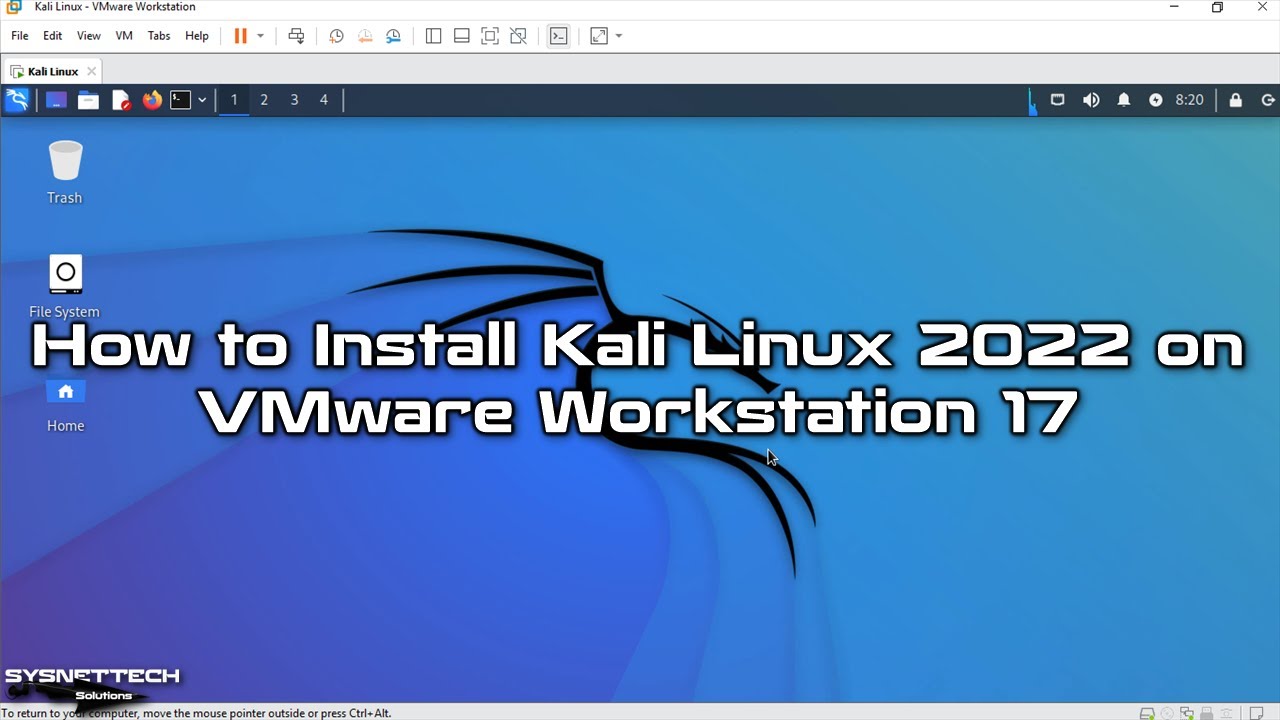Open the File menu in VMware
The height and width of the screenshot is (720, 1280).
(20, 36)
